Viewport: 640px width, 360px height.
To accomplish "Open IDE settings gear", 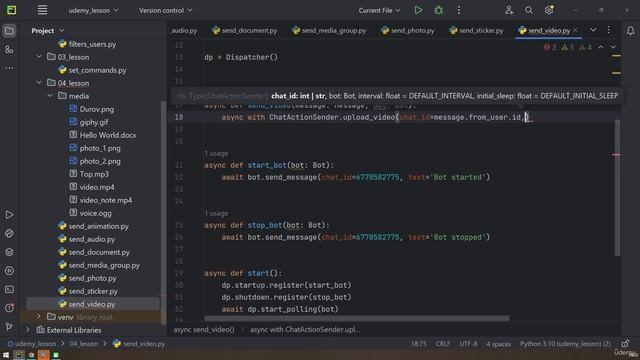I will pyautogui.click(x=549, y=10).
